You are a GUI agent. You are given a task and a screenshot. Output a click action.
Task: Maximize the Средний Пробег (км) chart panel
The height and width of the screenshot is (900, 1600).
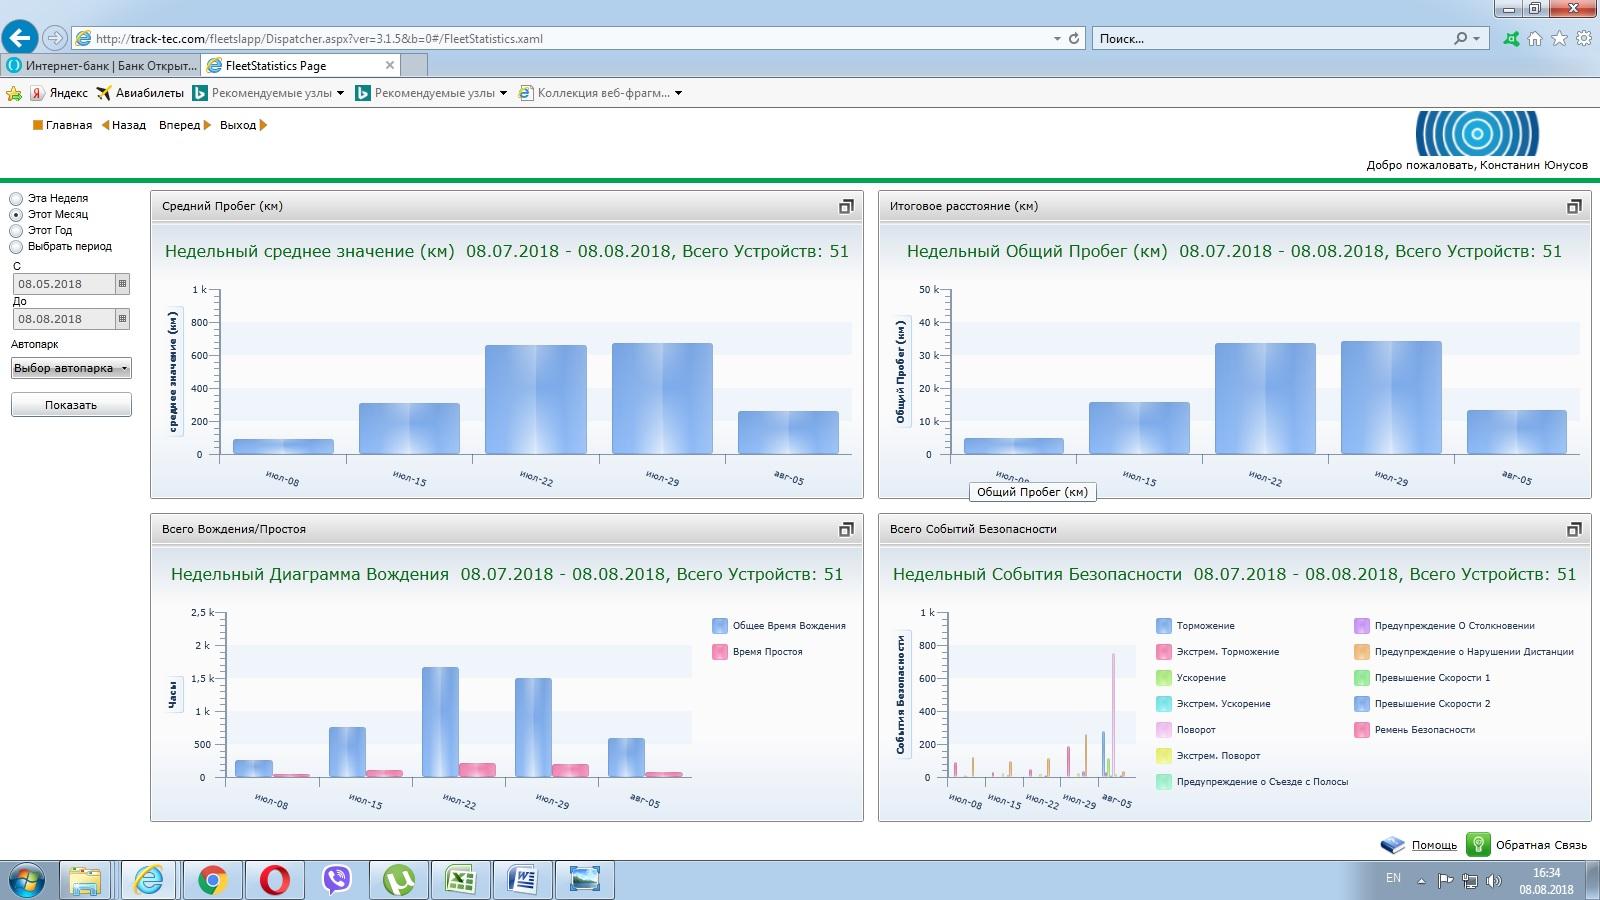coord(846,206)
